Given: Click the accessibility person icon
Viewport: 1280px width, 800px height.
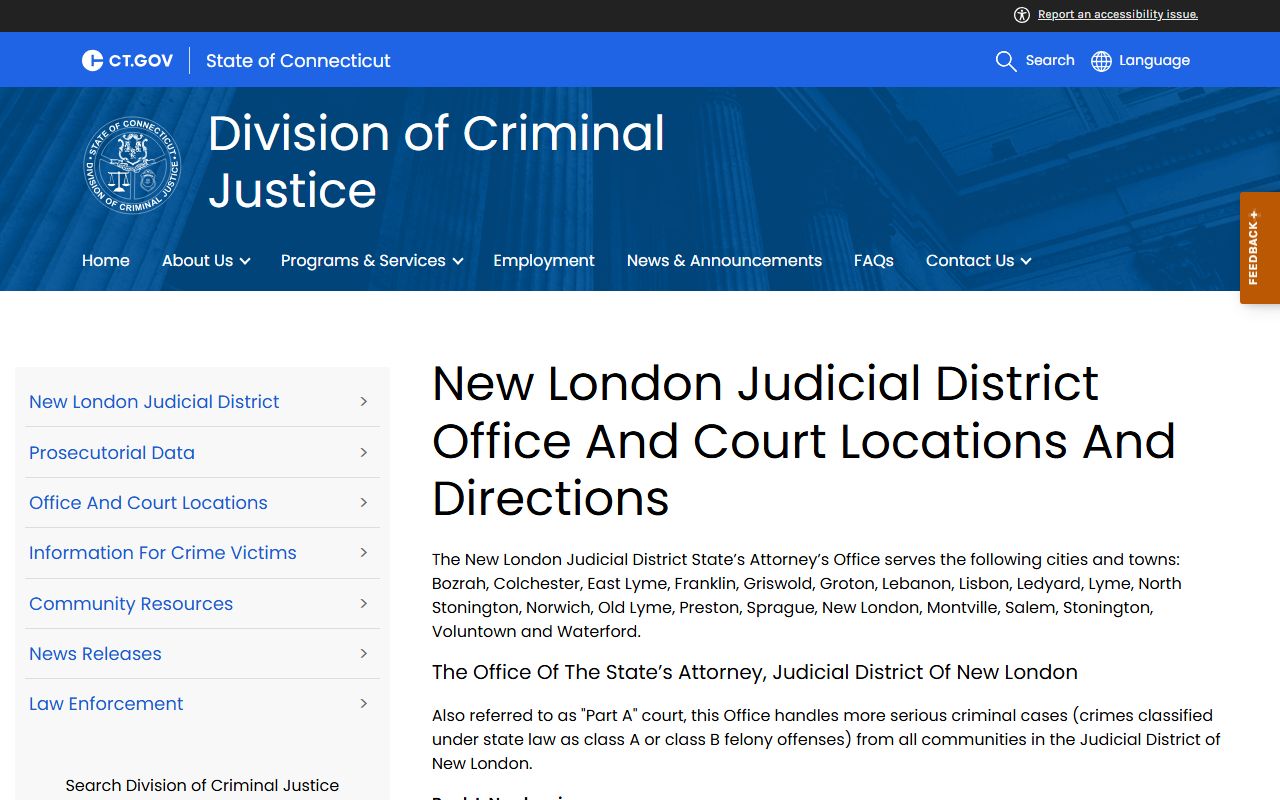Looking at the screenshot, I should click(x=1022, y=14).
